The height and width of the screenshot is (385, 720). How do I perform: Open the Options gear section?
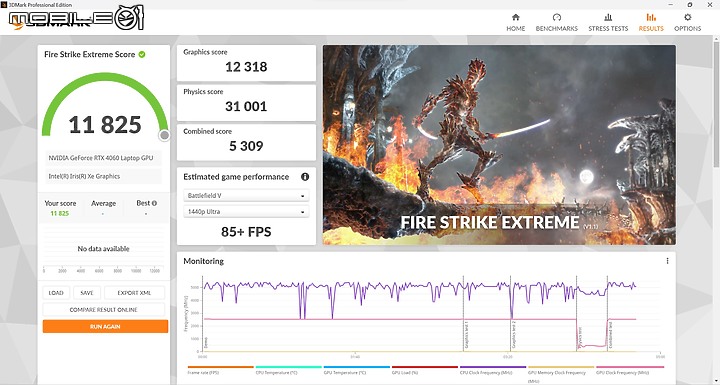click(687, 23)
